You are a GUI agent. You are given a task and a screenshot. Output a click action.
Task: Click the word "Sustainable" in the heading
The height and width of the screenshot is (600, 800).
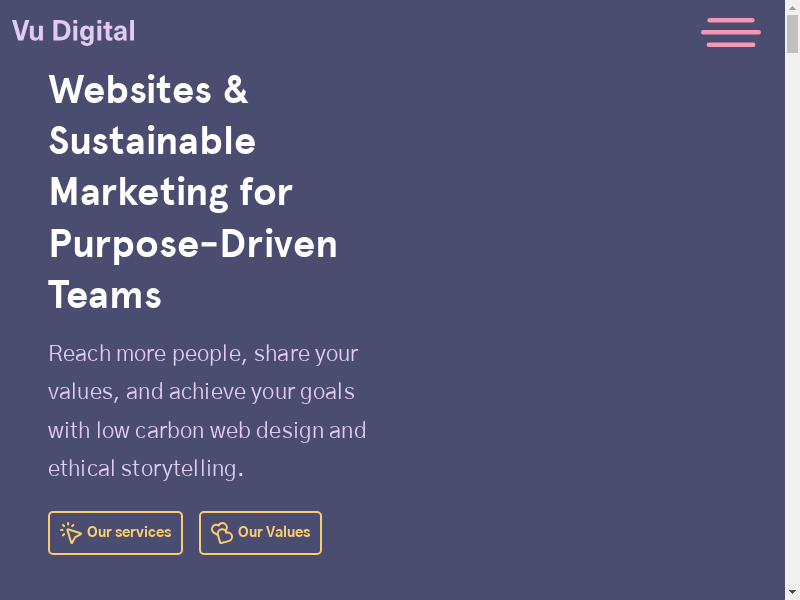coord(152,141)
